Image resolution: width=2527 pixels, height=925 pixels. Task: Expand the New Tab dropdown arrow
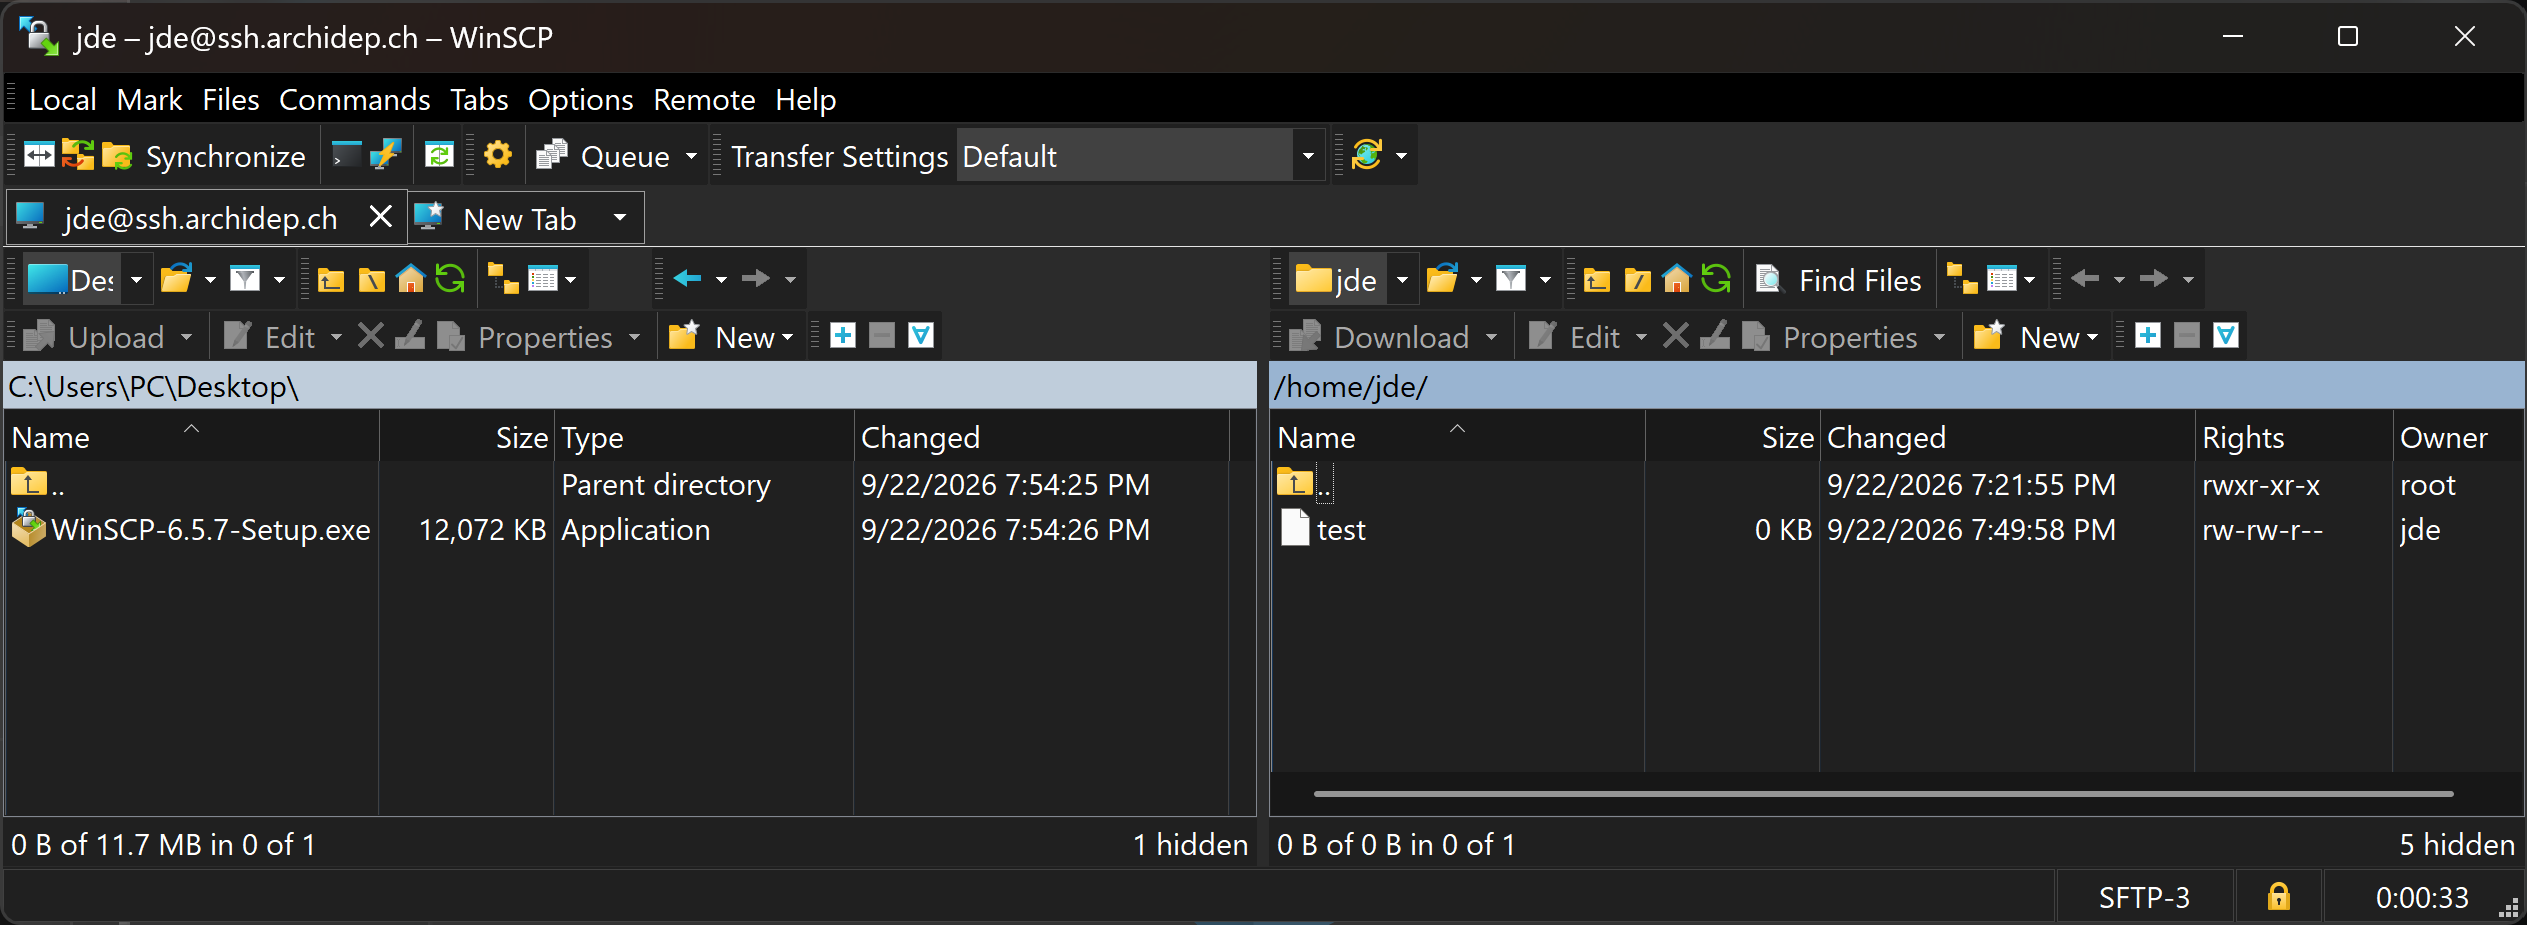pyautogui.click(x=620, y=218)
